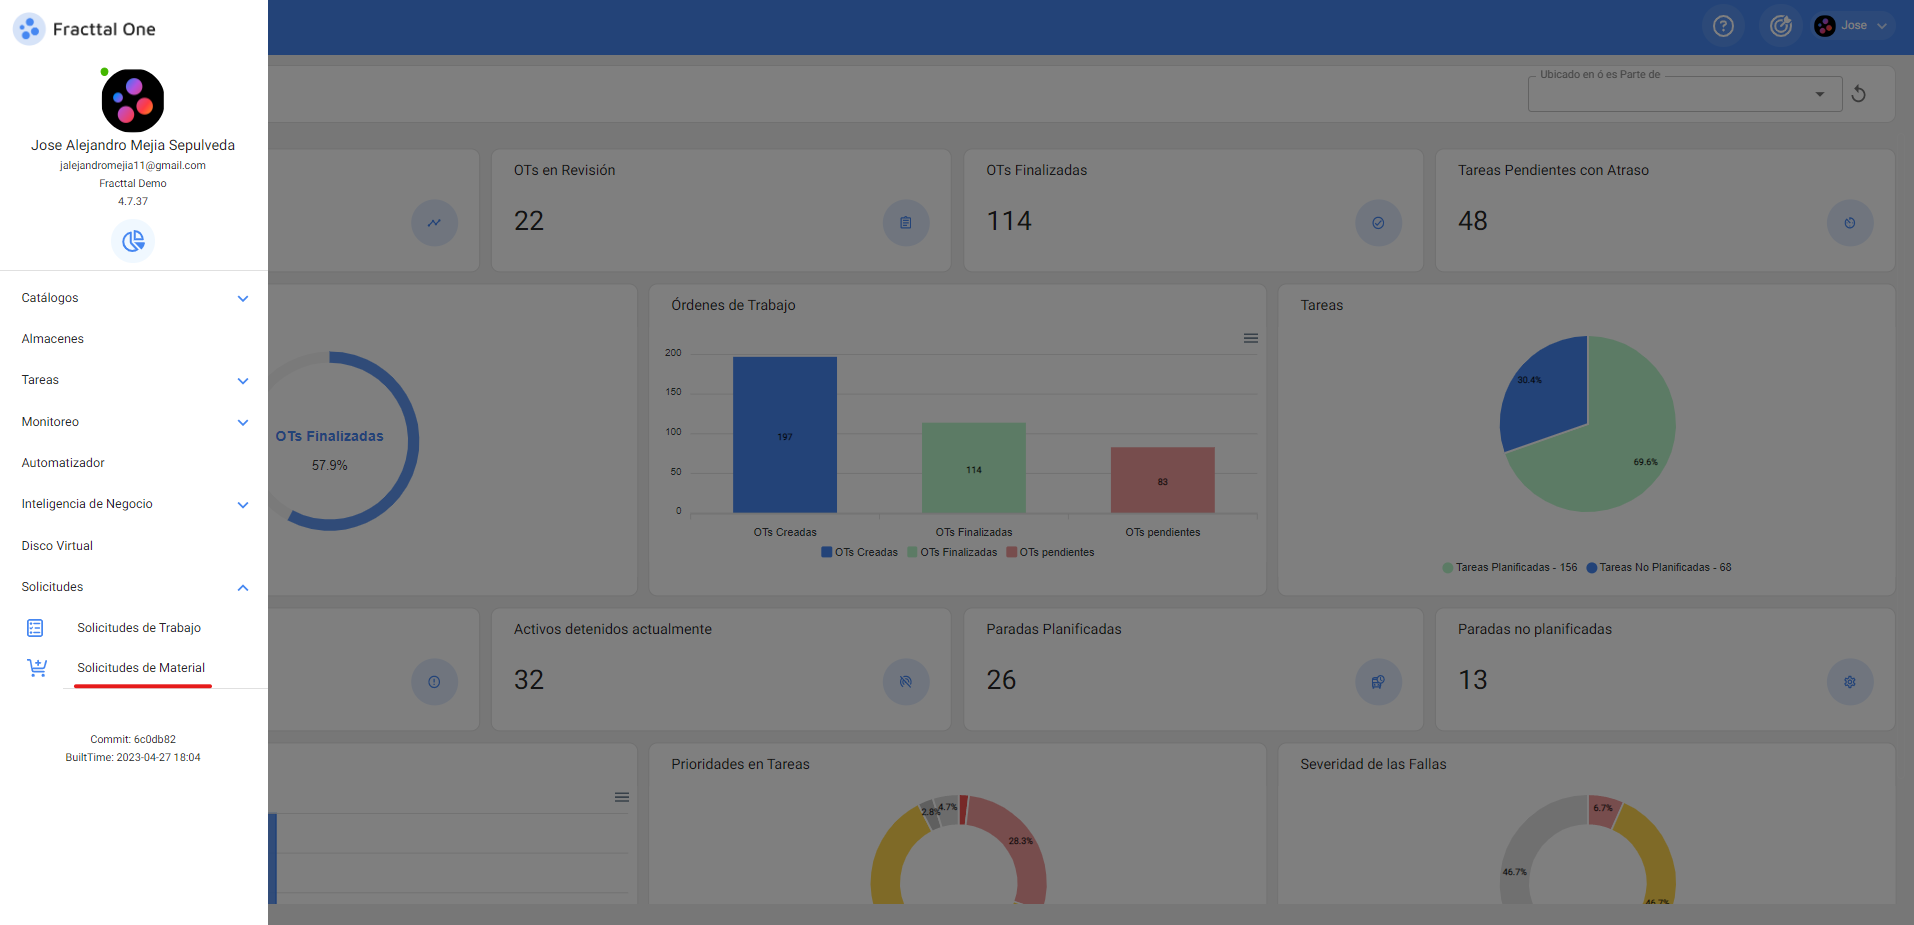Click the reset refresh icon beside location filter

point(1859,94)
